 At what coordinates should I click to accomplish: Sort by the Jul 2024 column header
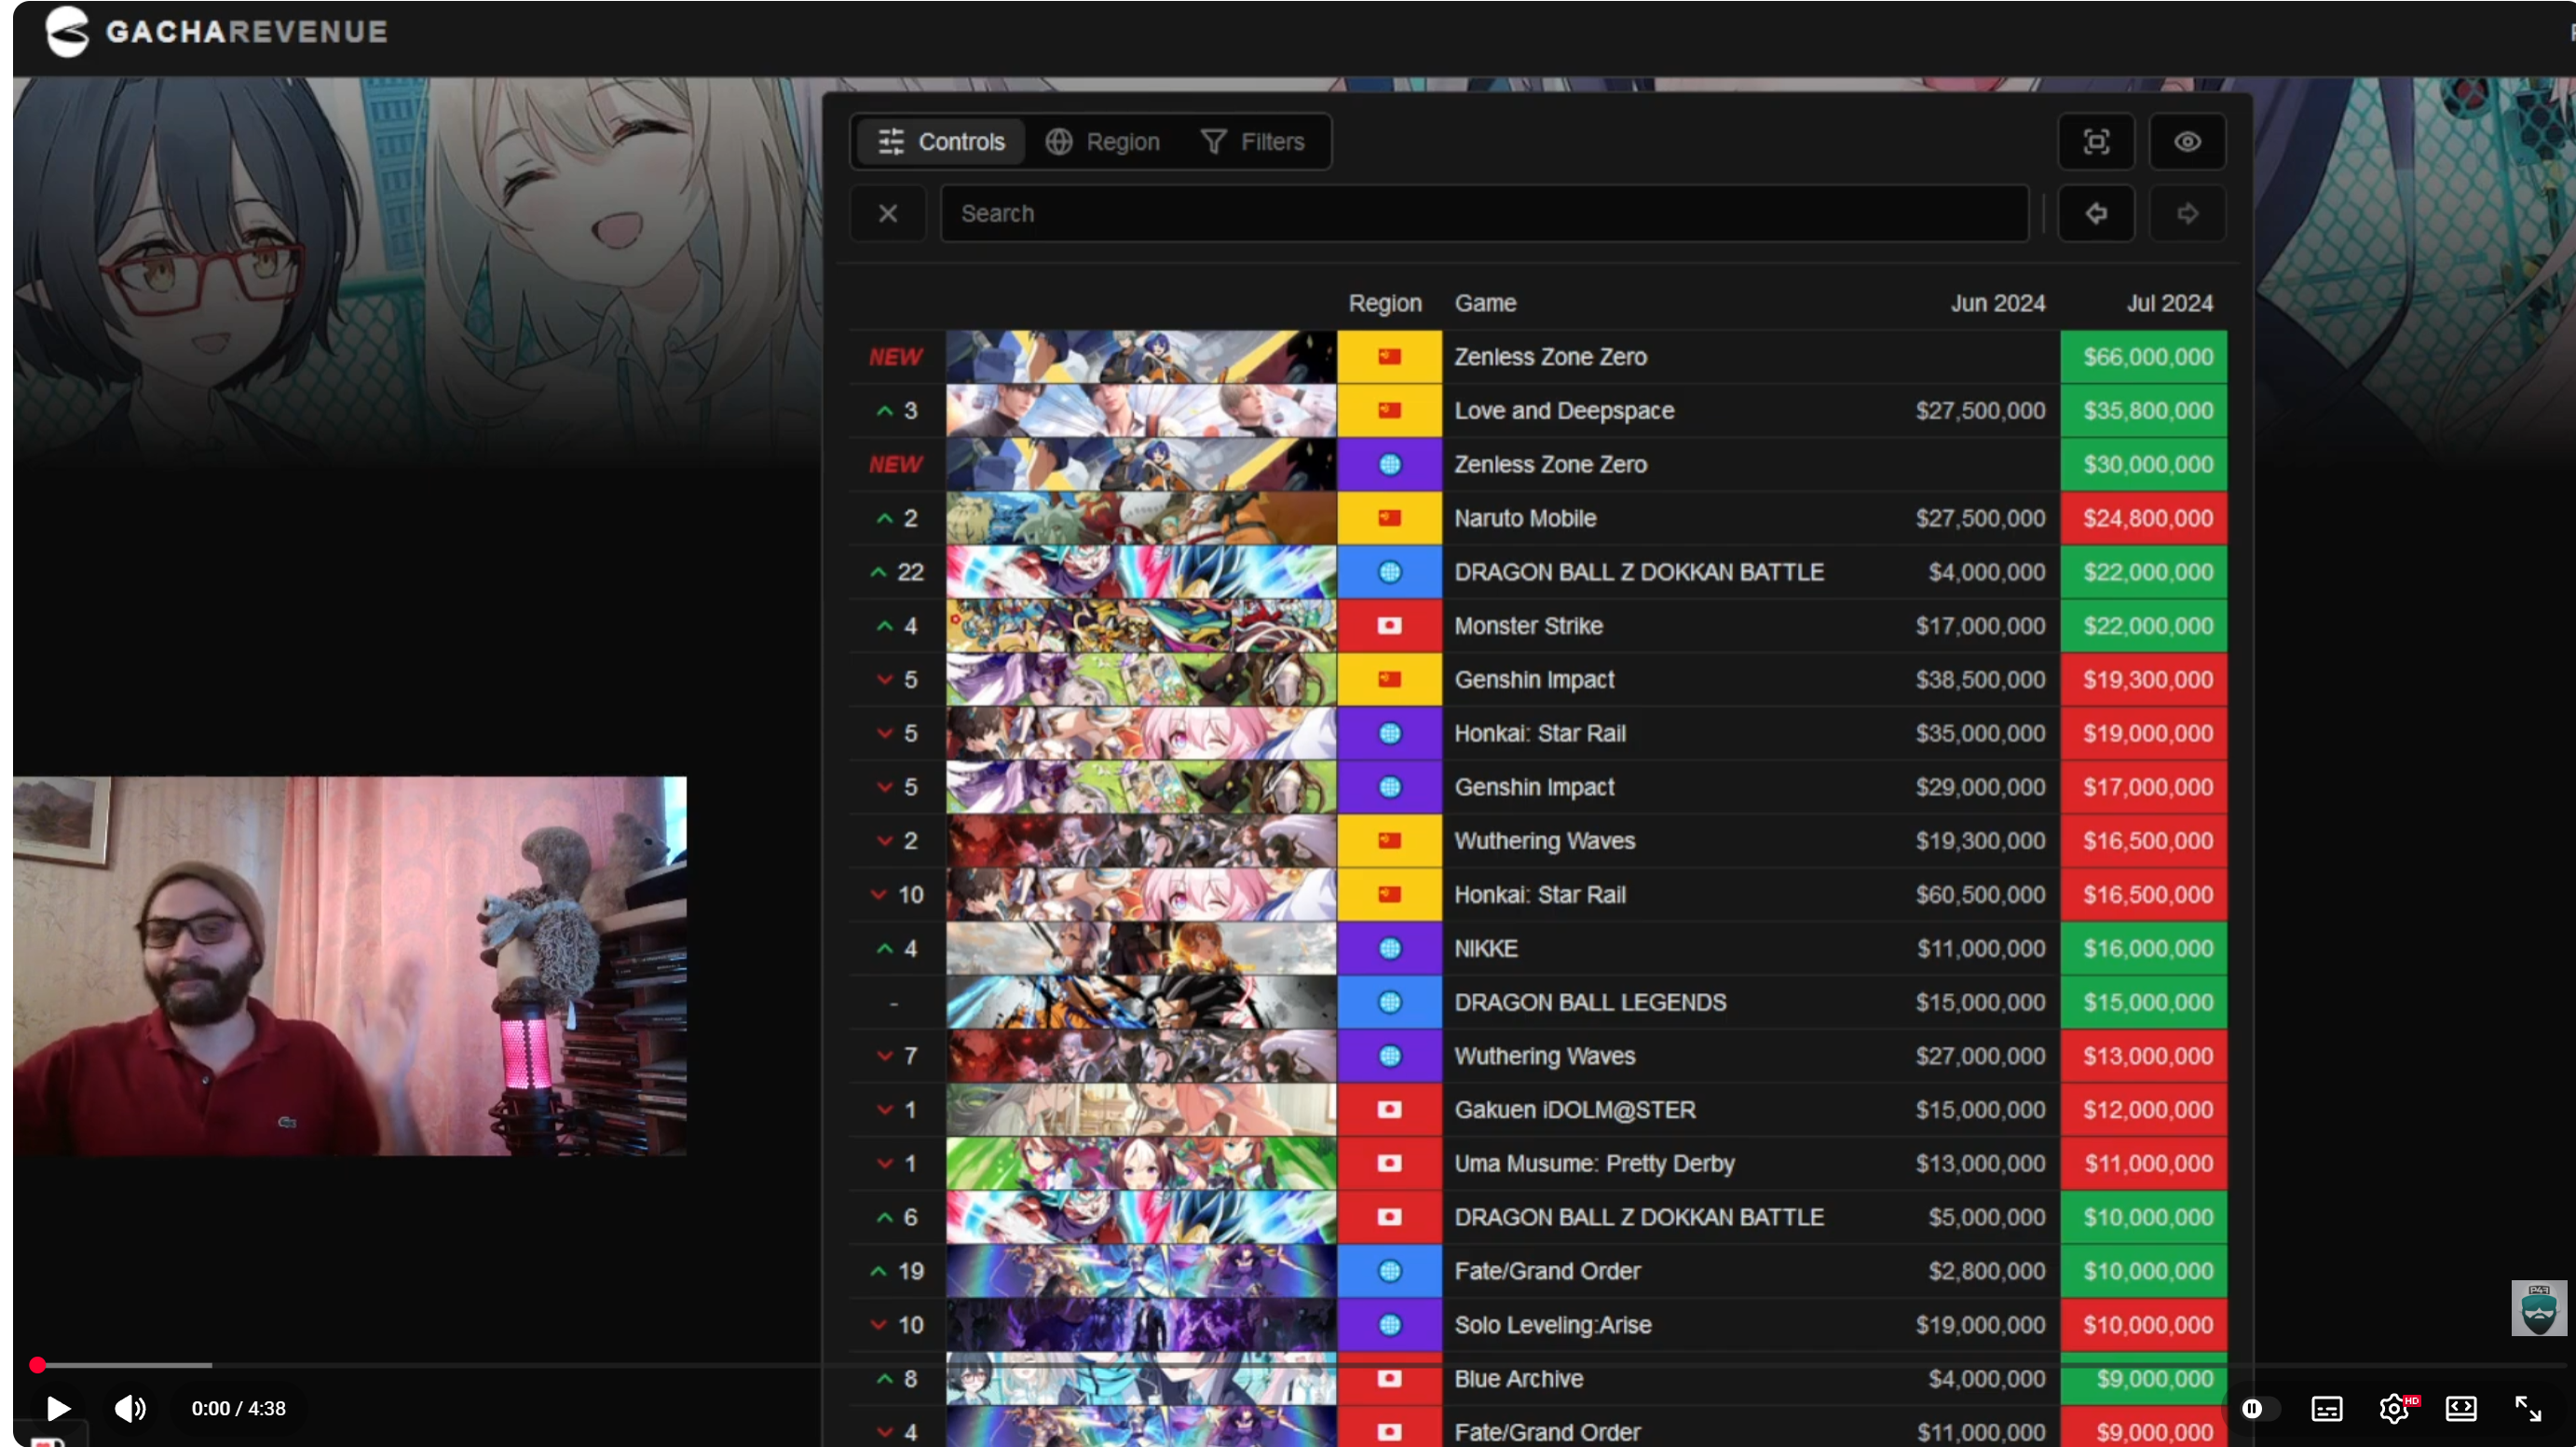[2168, 303]
